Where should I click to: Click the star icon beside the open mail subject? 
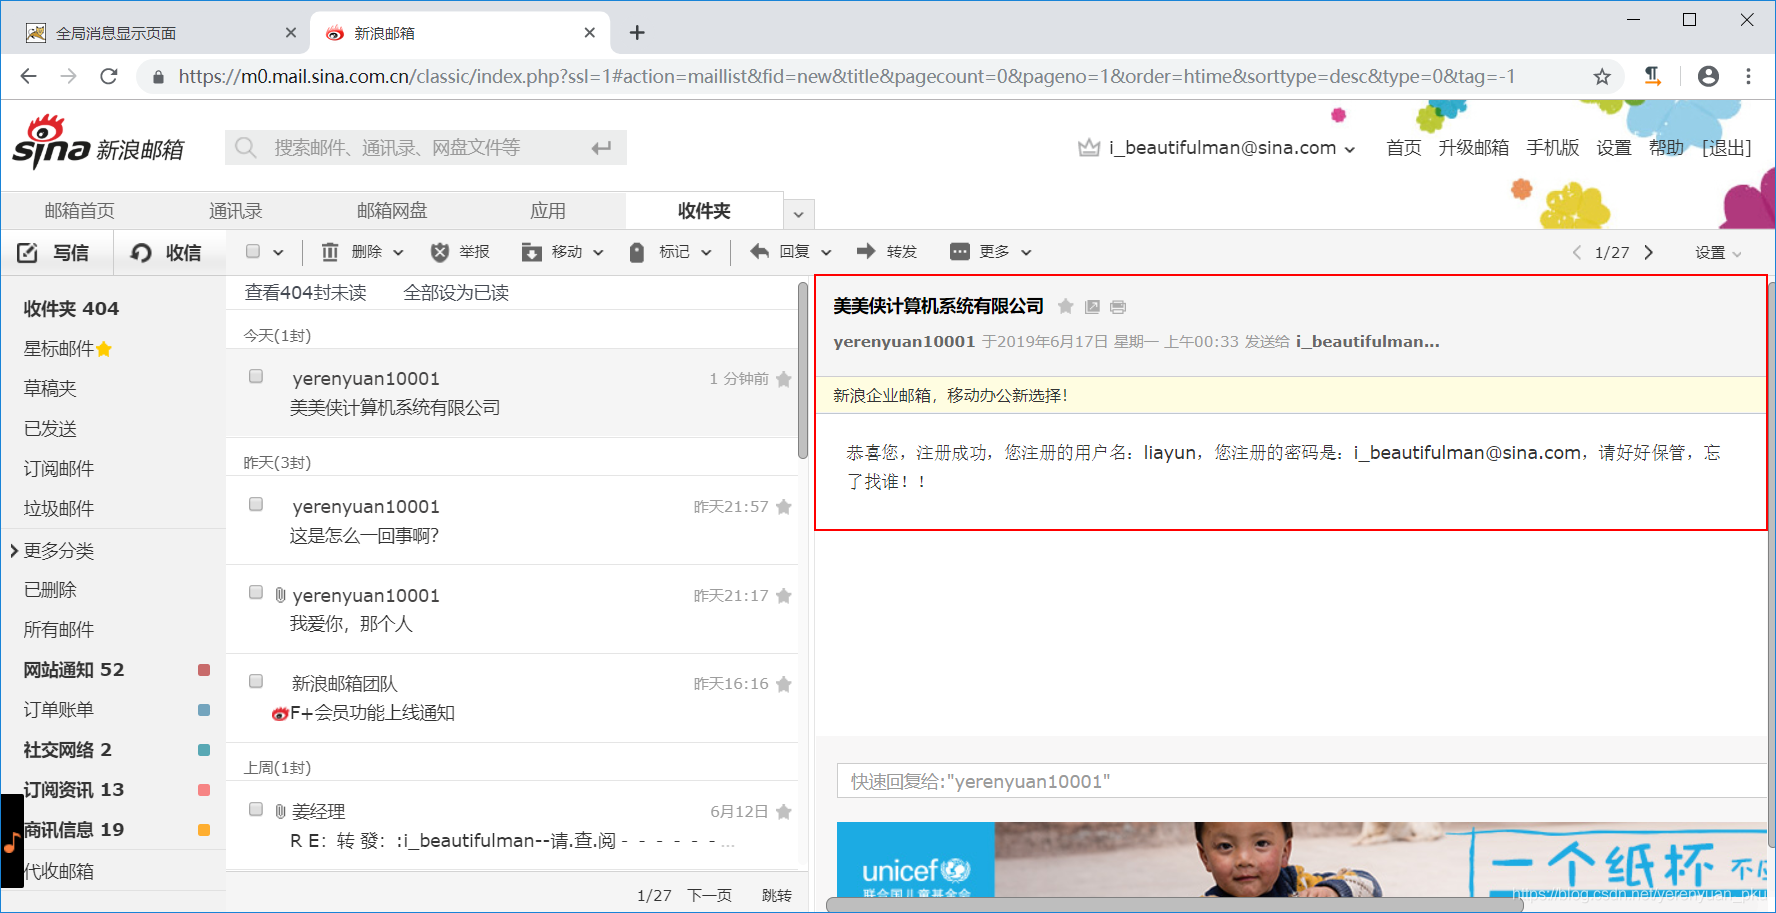(1066, 306)
